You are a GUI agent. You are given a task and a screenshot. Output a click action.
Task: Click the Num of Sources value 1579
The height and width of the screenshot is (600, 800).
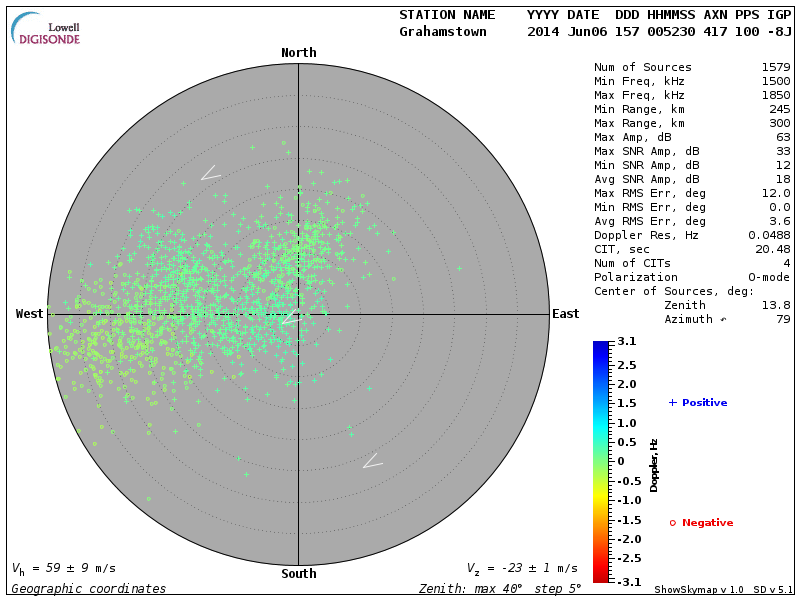click(x=776, y=68)
